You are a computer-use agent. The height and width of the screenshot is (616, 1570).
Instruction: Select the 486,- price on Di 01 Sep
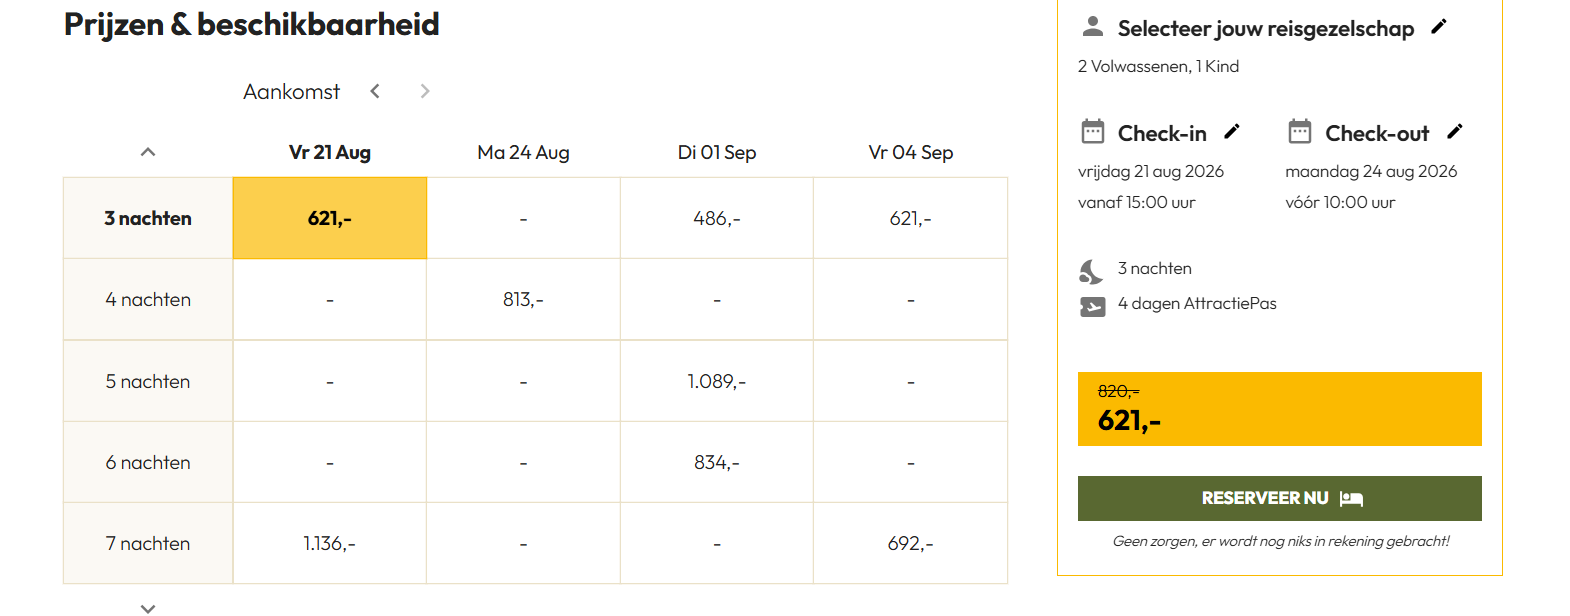717,218
